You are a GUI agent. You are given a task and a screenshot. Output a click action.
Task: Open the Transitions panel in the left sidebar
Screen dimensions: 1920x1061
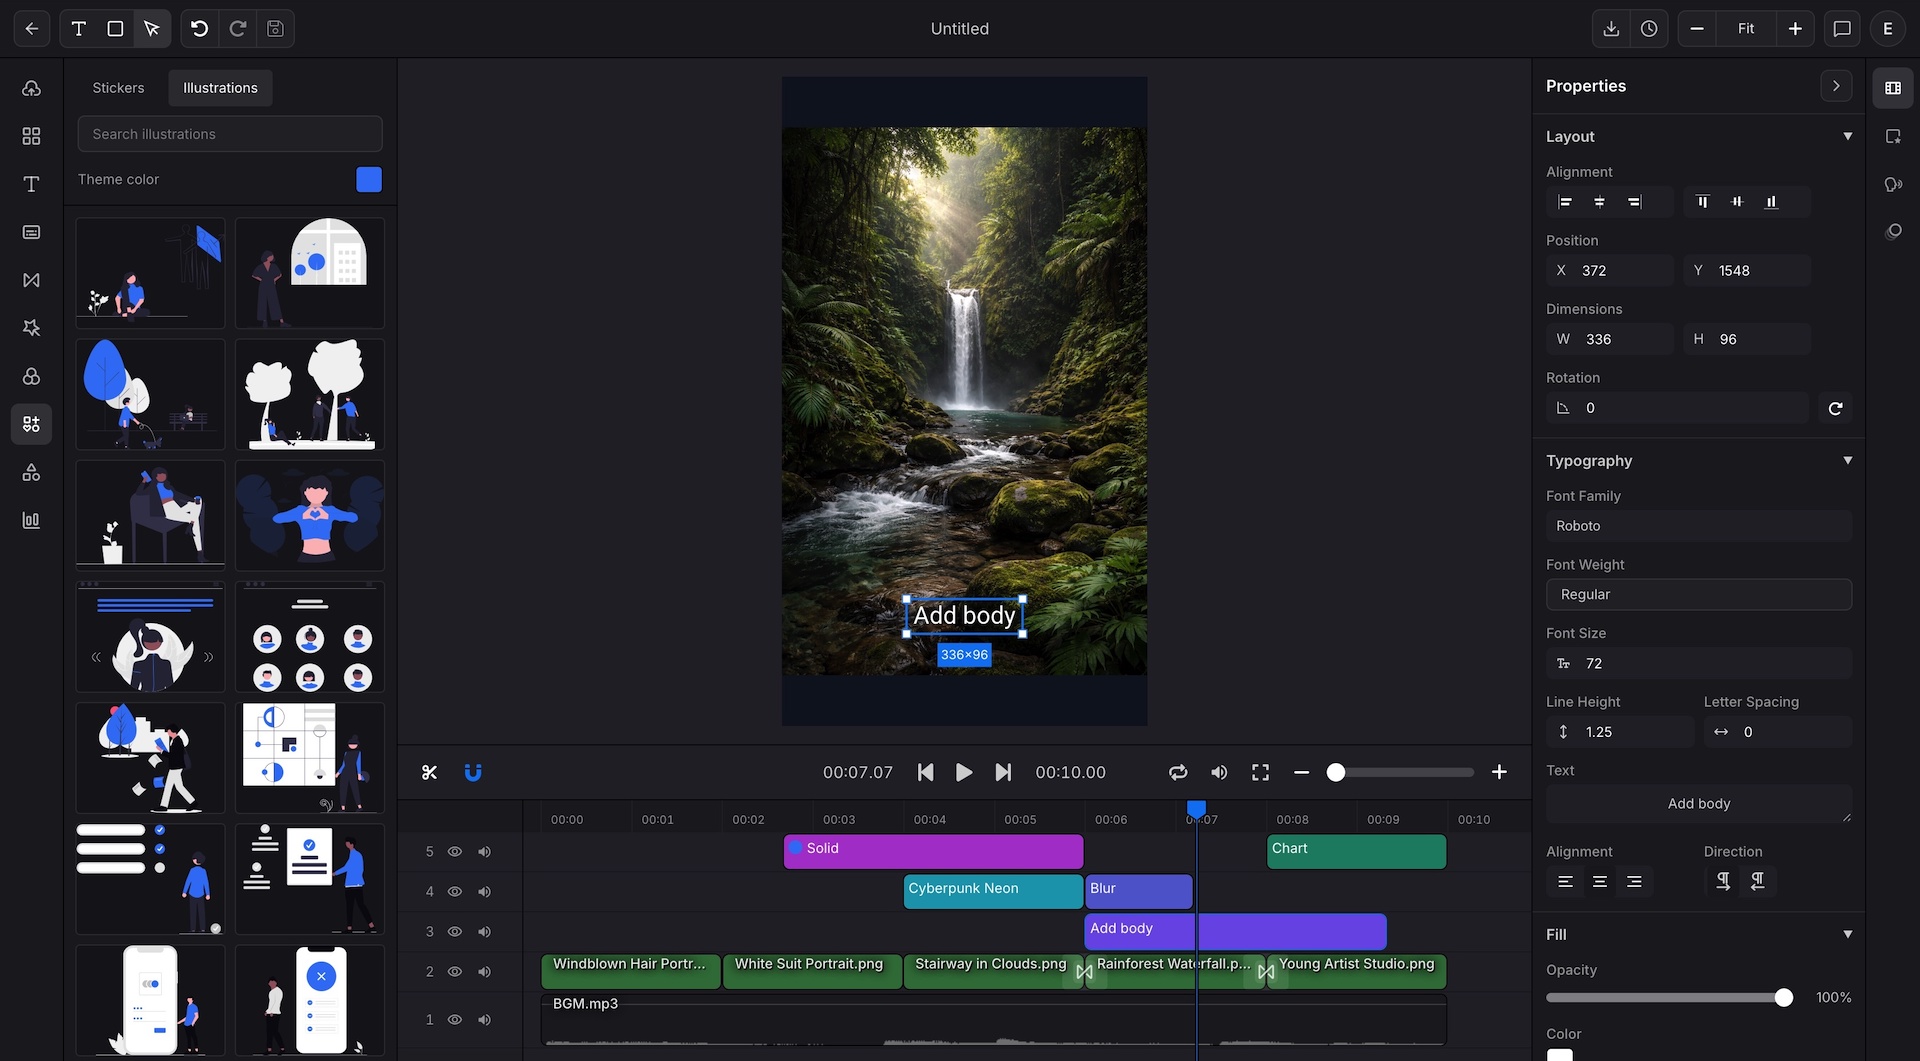pyautogui.click(x=31, y=281)
